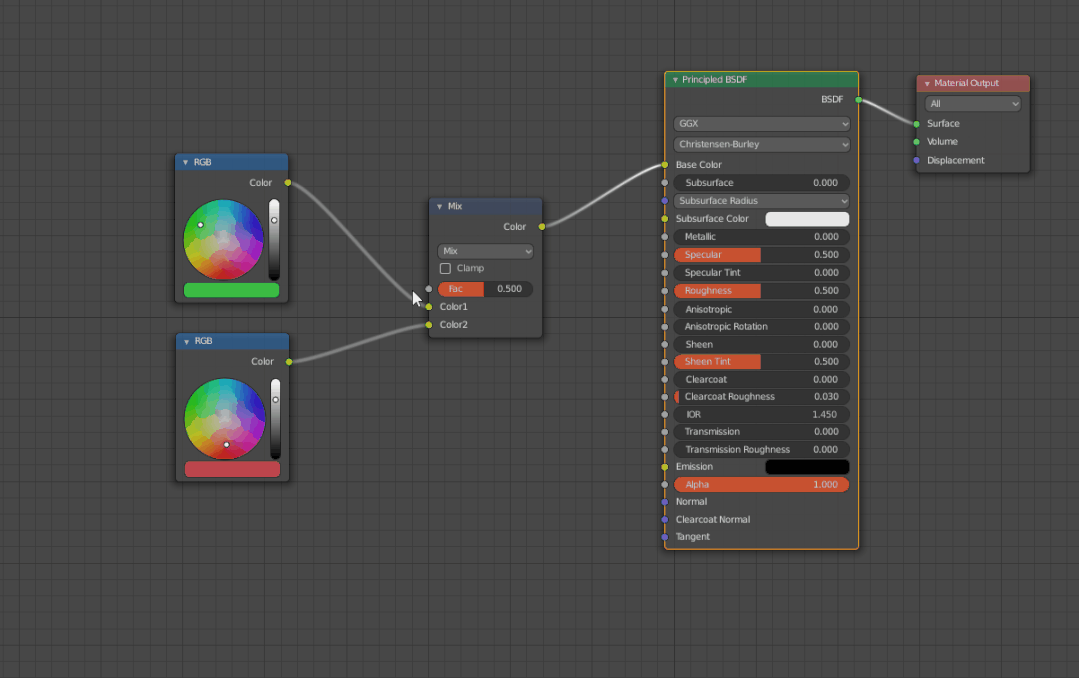
Task: Click the Fac slider in Mix node
Action: point(485,289)
